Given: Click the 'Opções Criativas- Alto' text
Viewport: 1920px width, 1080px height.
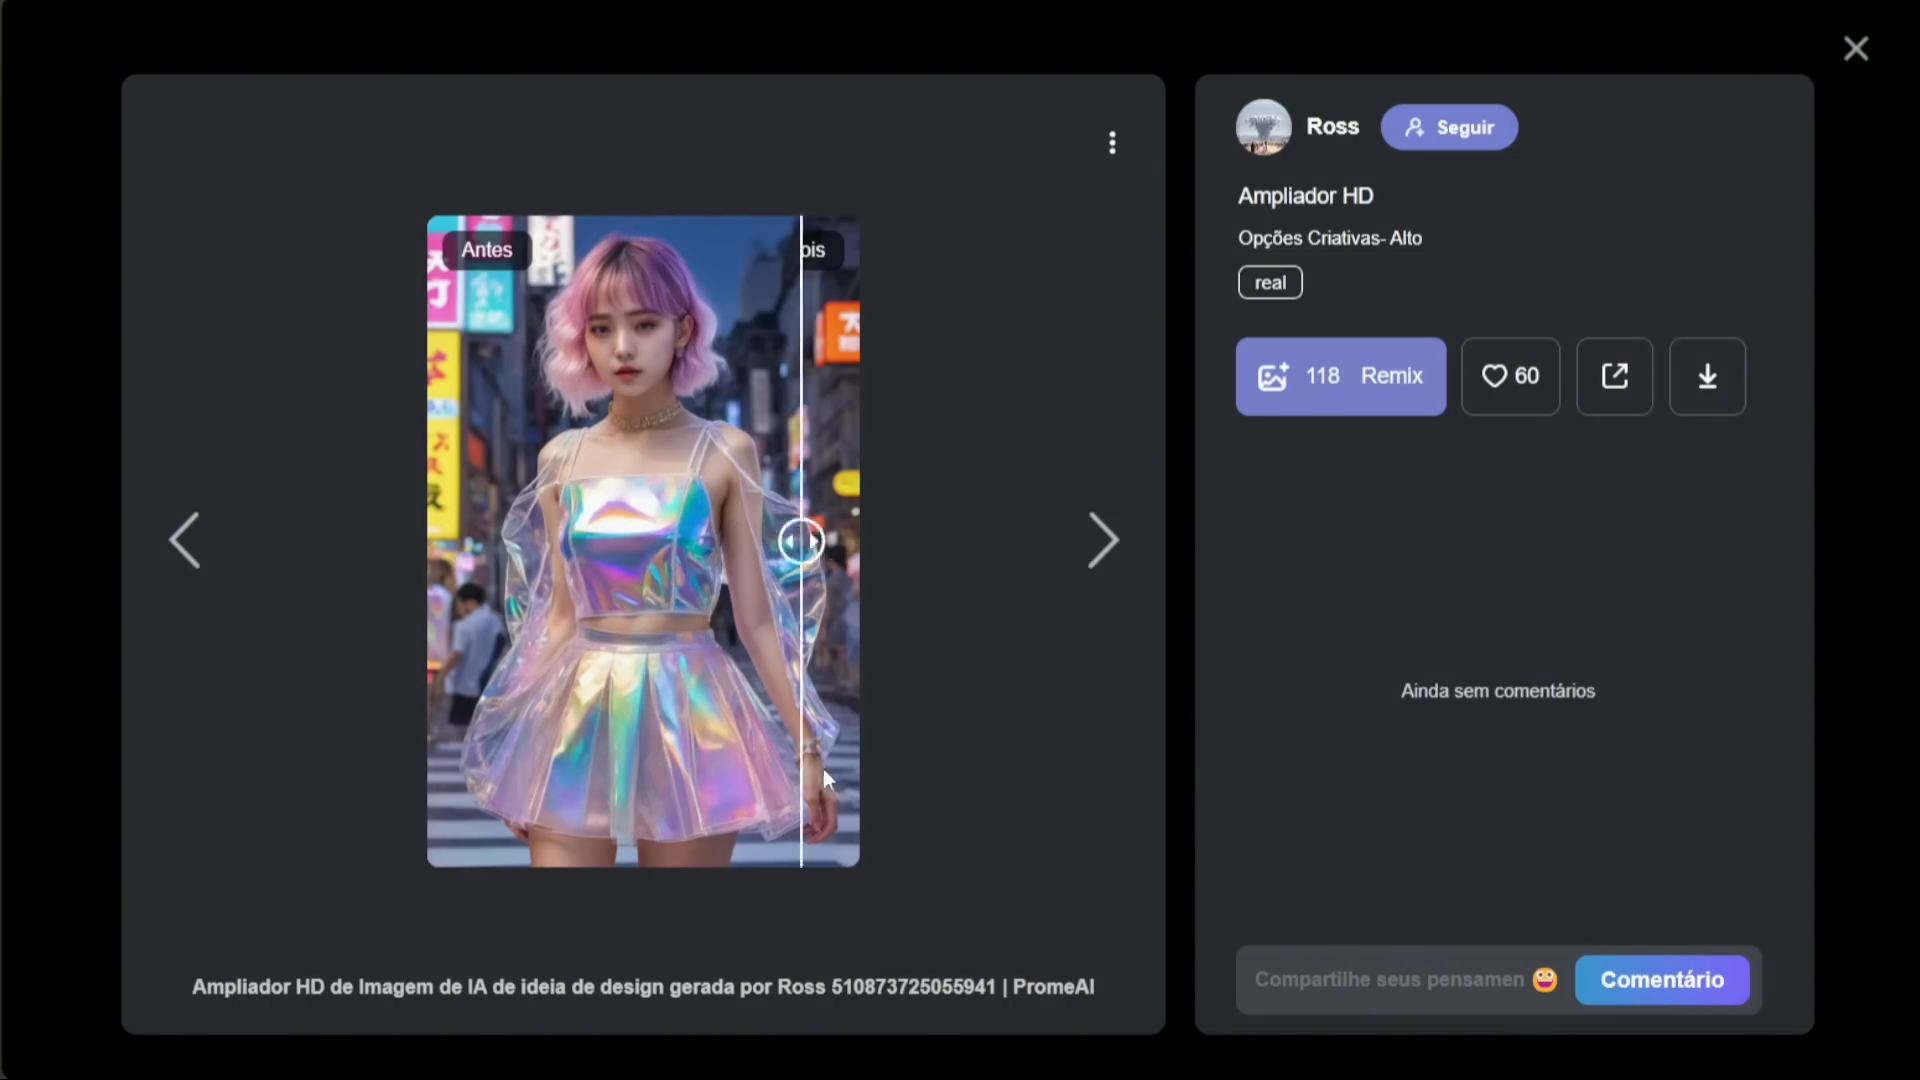Looking at the screenshot, I should coord(1329,238).
